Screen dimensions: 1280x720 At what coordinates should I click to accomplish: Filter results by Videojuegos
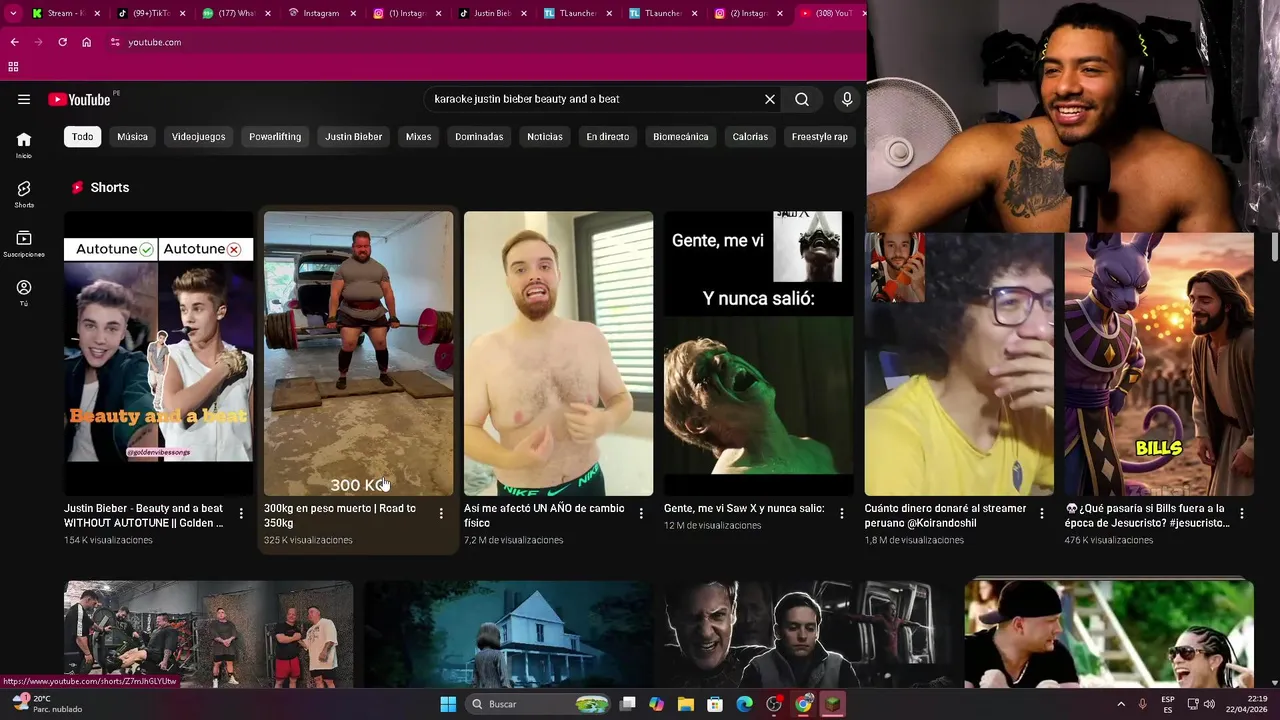198,137
